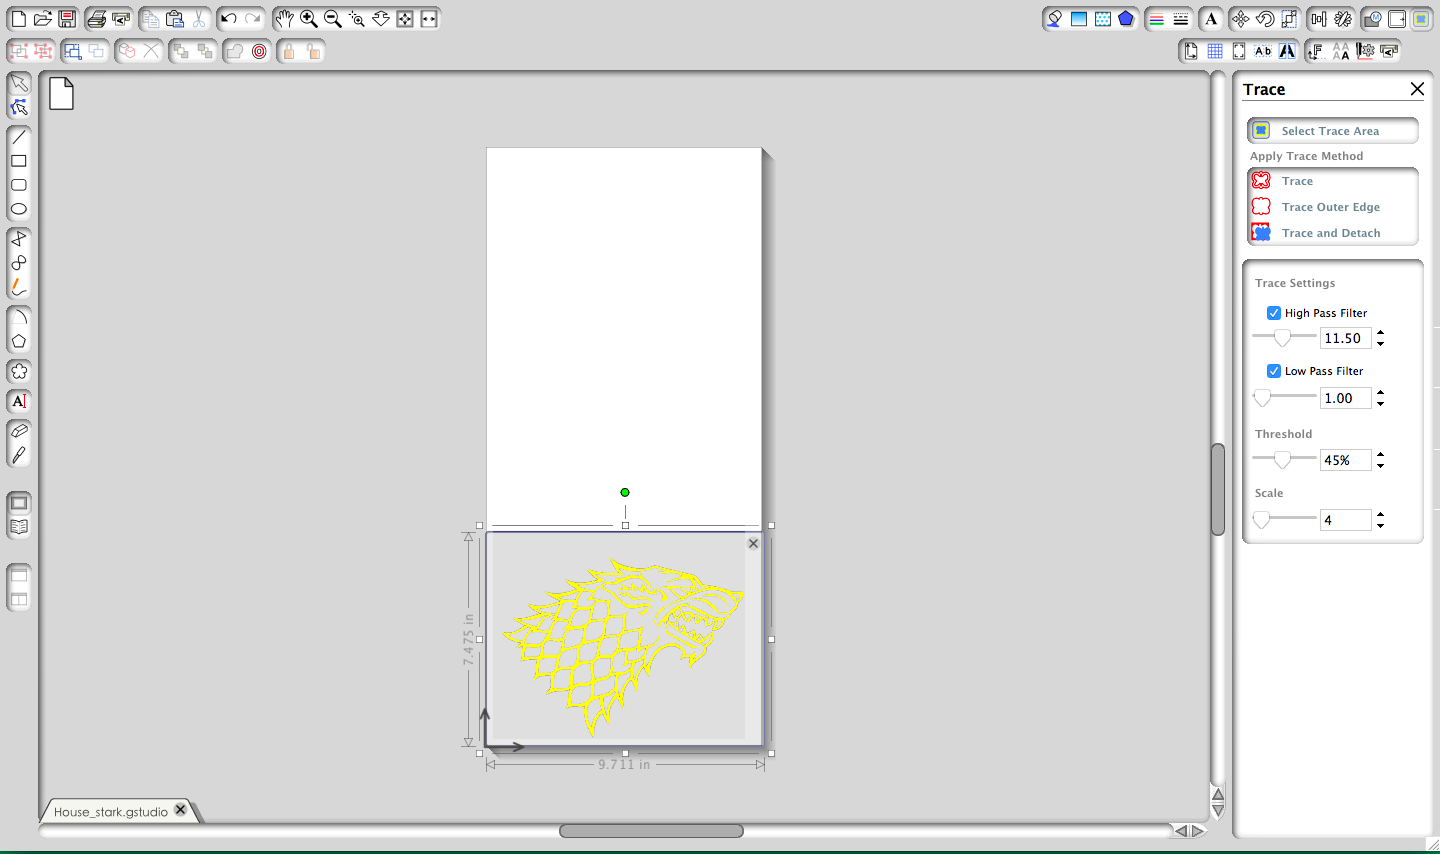
Task: Select the Edit Points tool
Action: 19,107
